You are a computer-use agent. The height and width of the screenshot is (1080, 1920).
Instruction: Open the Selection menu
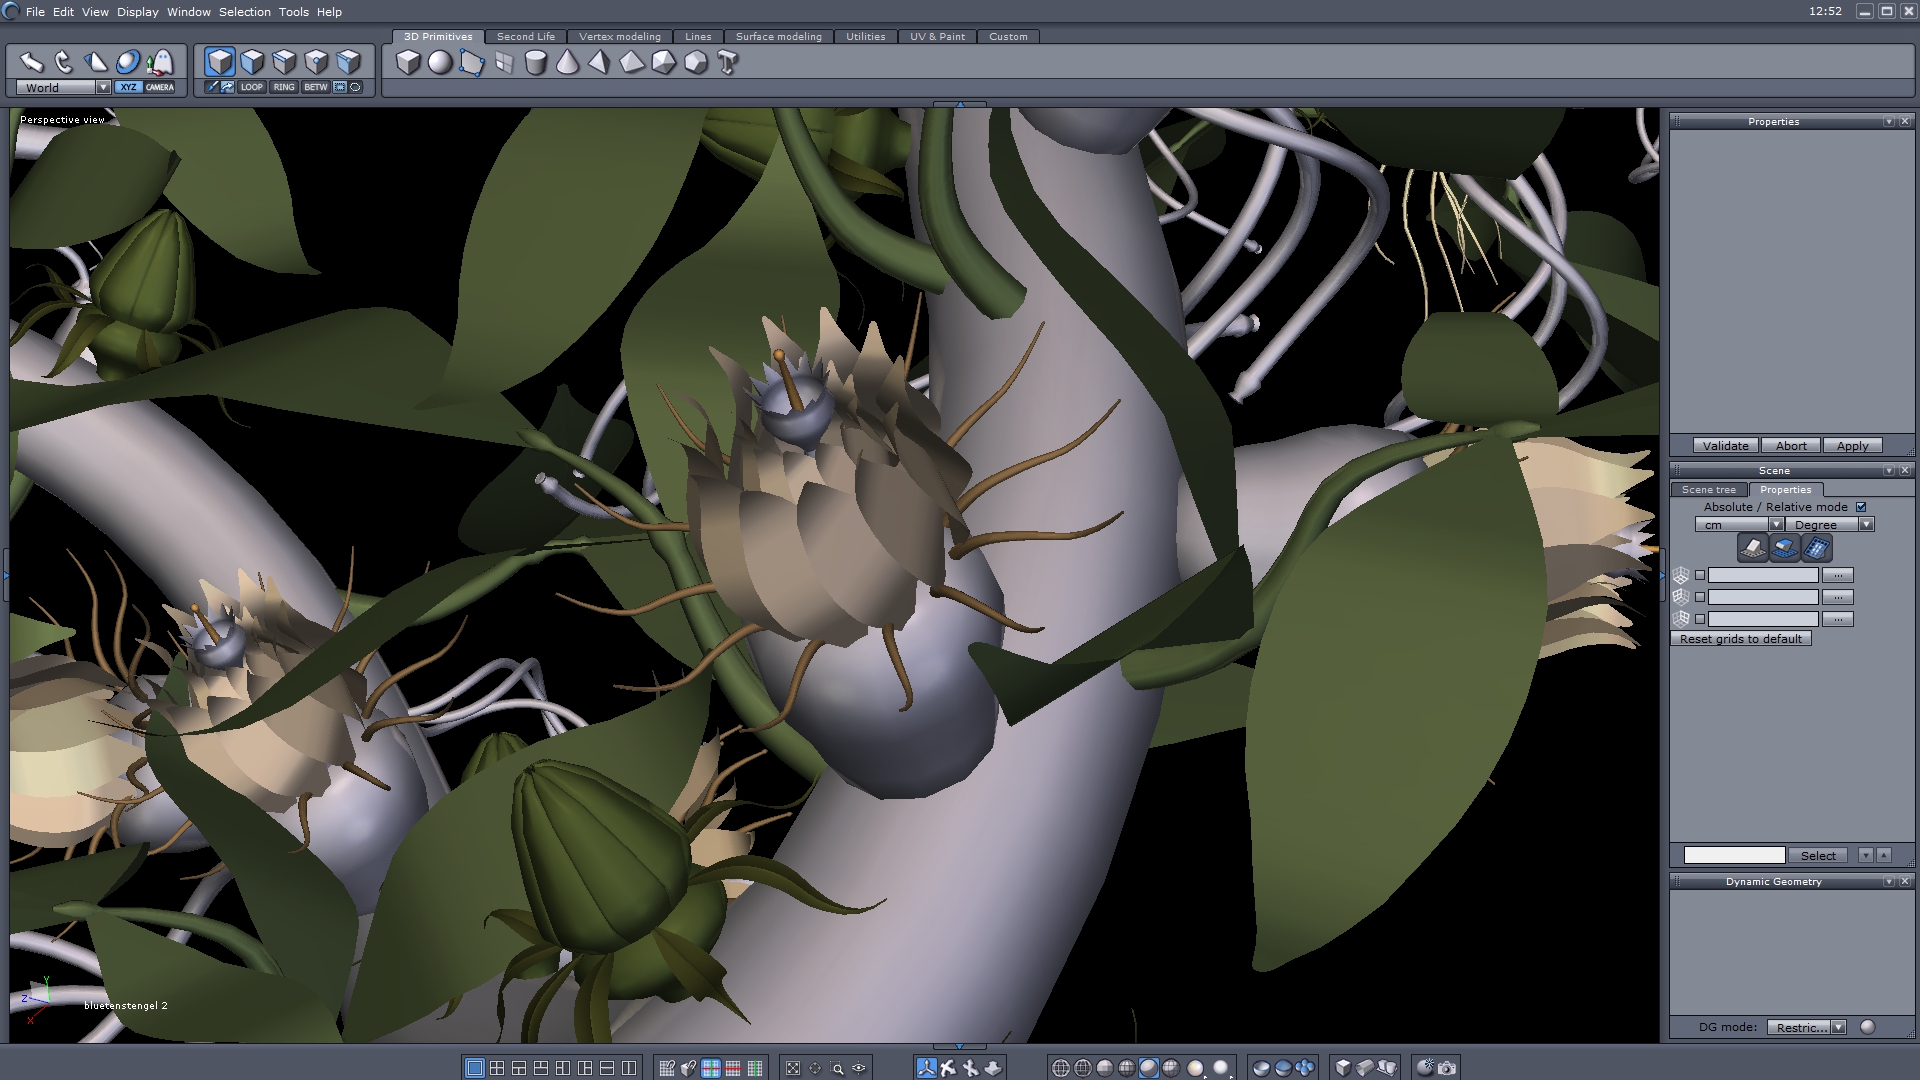[x=245, y=12]
